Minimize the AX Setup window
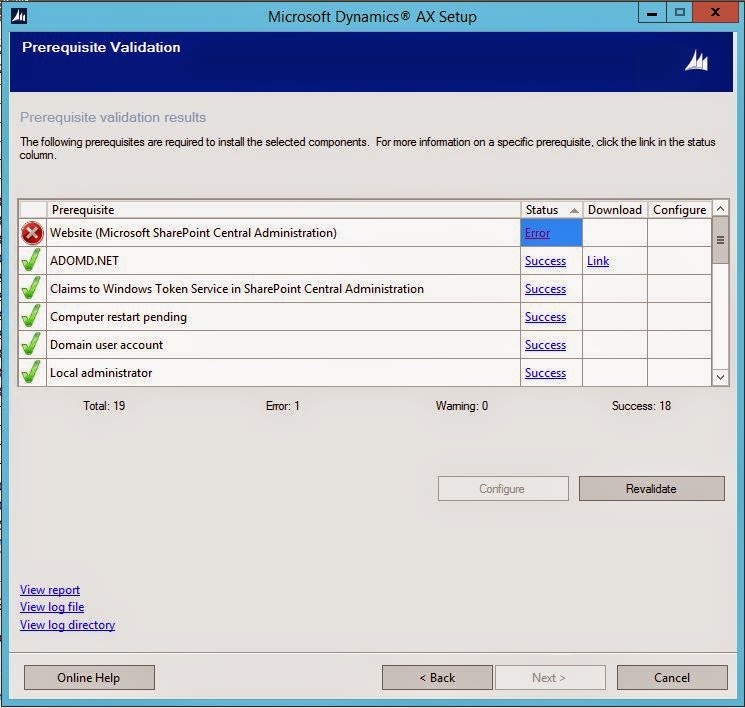This screenshot has height=708, width=745. (x=652, y=12)
